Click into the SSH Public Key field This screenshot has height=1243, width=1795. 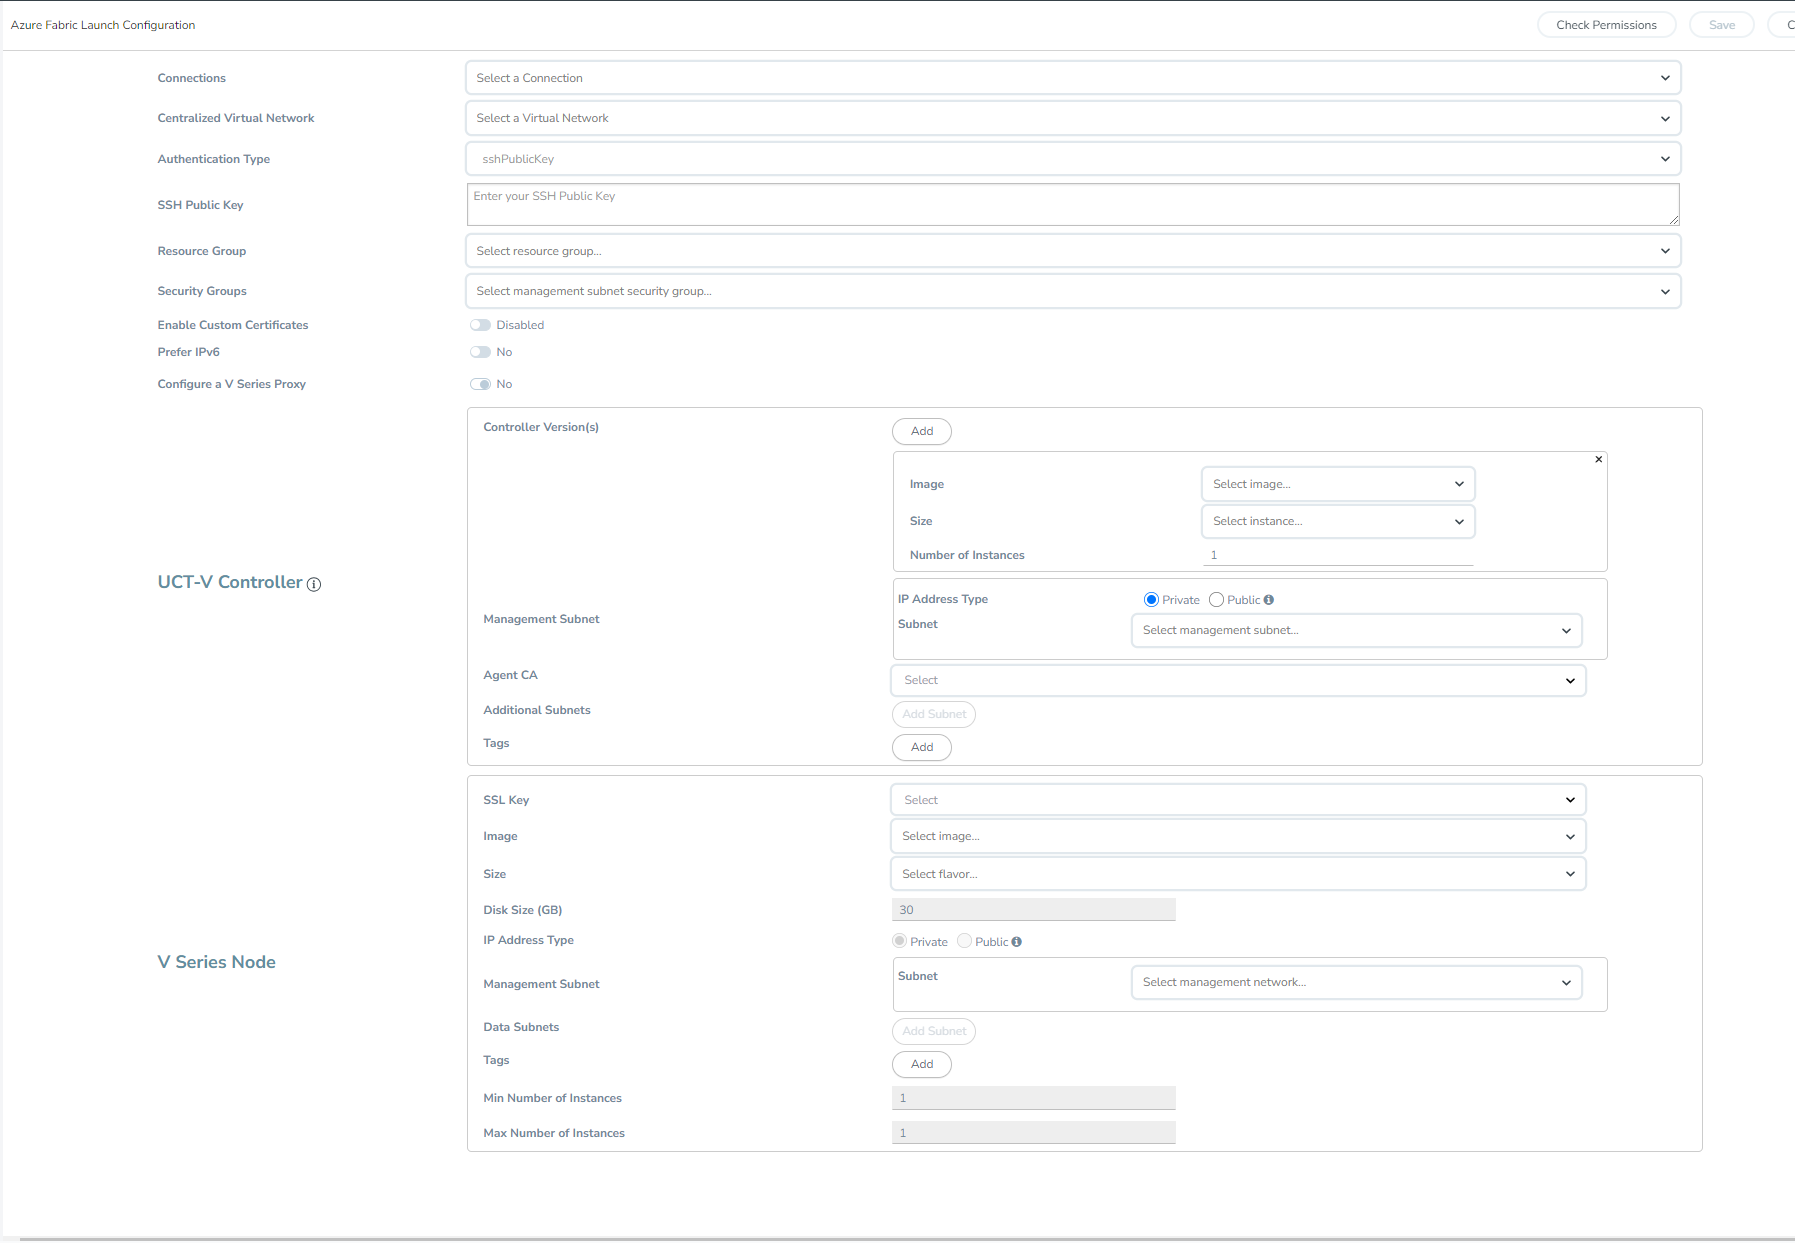1072,204
